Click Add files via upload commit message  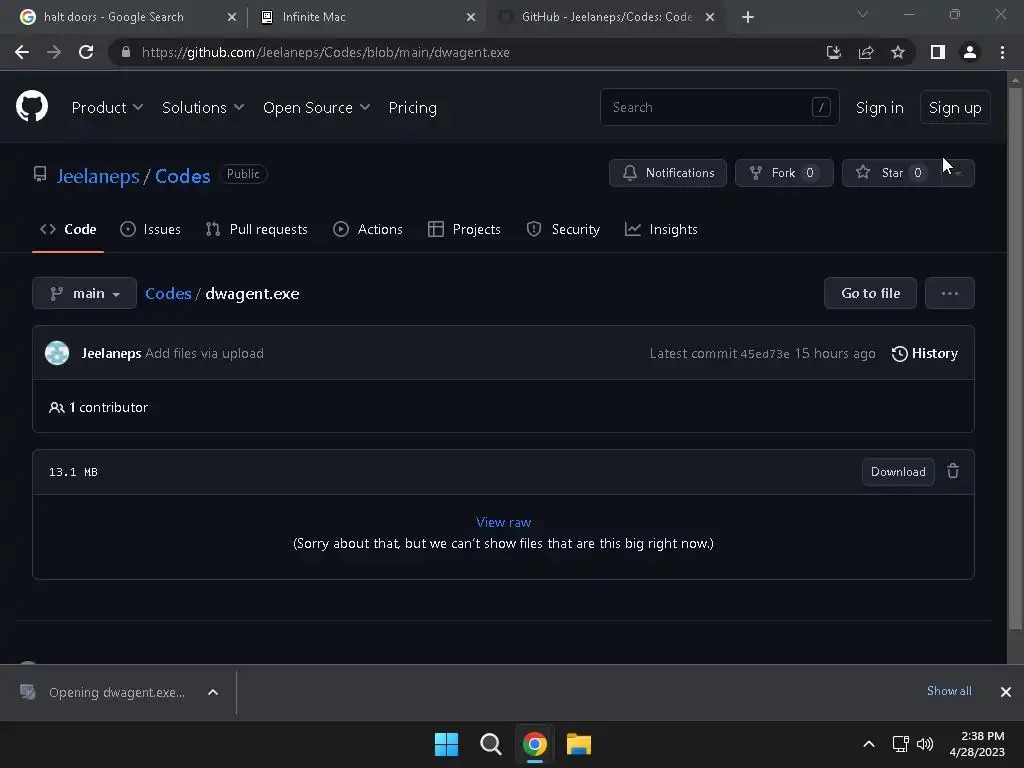204,353
